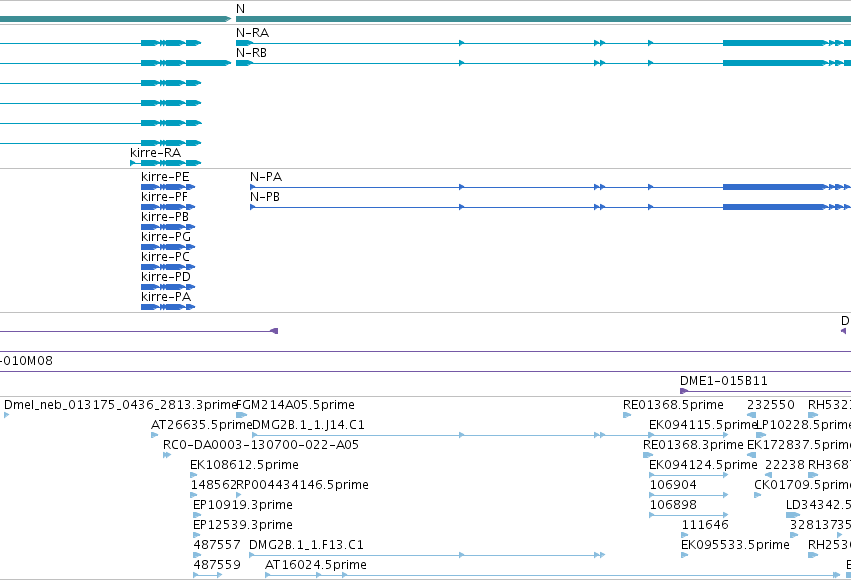This screenshot has width=851, height=580.
Task: Click the purple arrowhead starting DME1-015B11
Action: pos(684,391)
